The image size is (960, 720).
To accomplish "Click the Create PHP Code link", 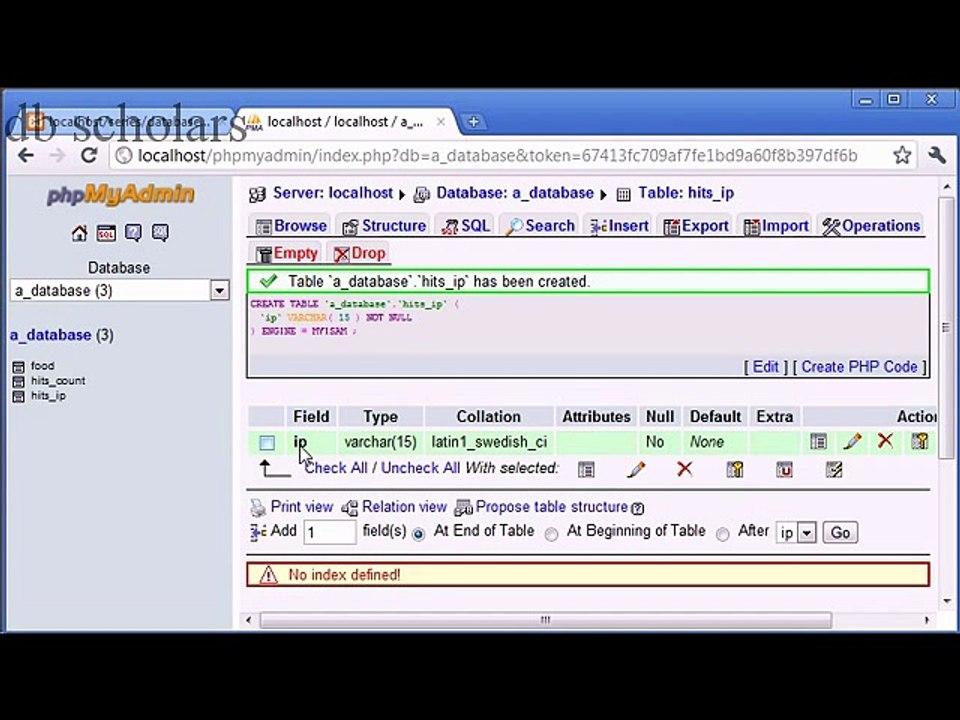I will [859, 367].
